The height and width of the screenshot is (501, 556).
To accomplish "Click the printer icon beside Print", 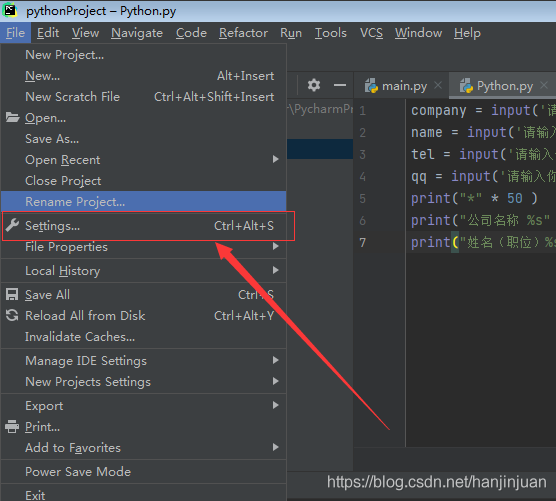I will coord(12,426).
